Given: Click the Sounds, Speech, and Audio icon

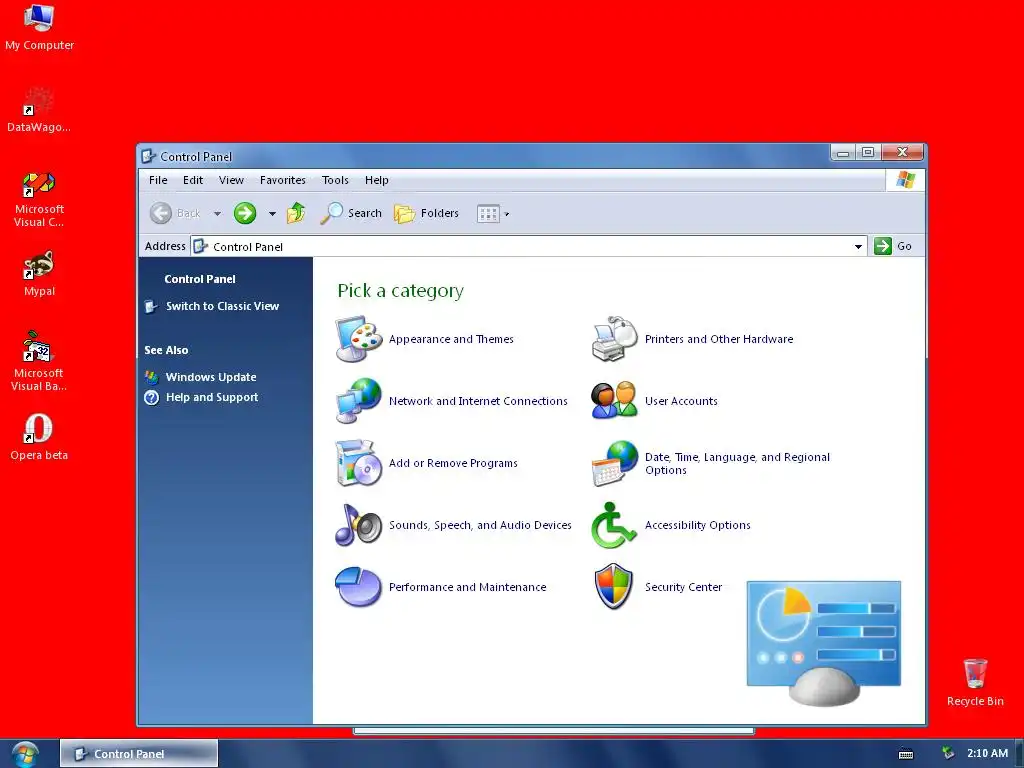Looking at the screenshot, I should [359, 525].
